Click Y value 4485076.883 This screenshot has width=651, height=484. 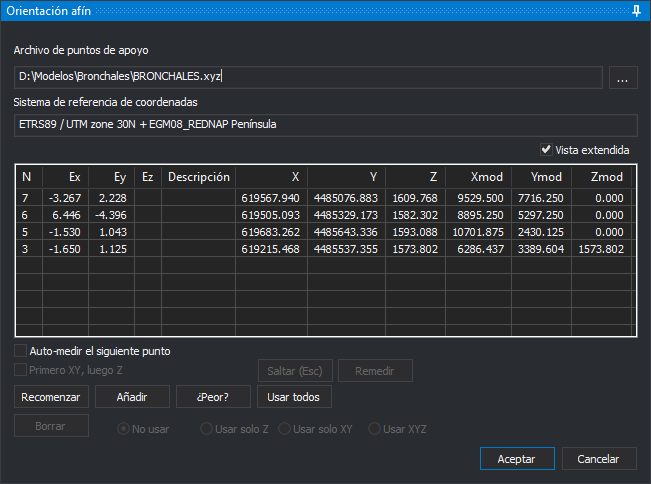pos(346,198)
